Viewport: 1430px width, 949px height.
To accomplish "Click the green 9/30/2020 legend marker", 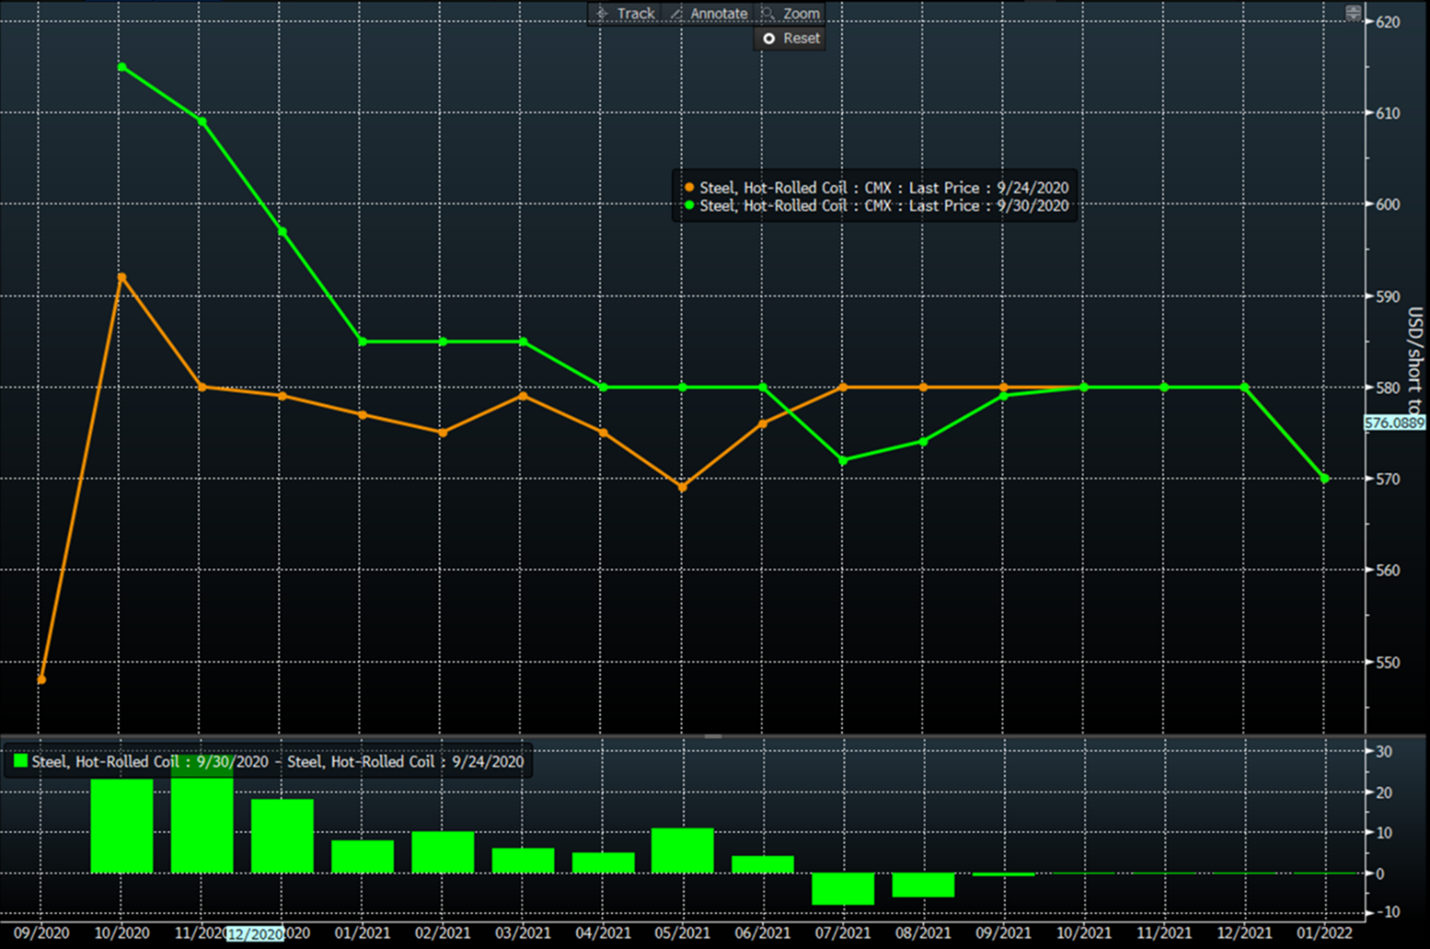I will point(689,206).
